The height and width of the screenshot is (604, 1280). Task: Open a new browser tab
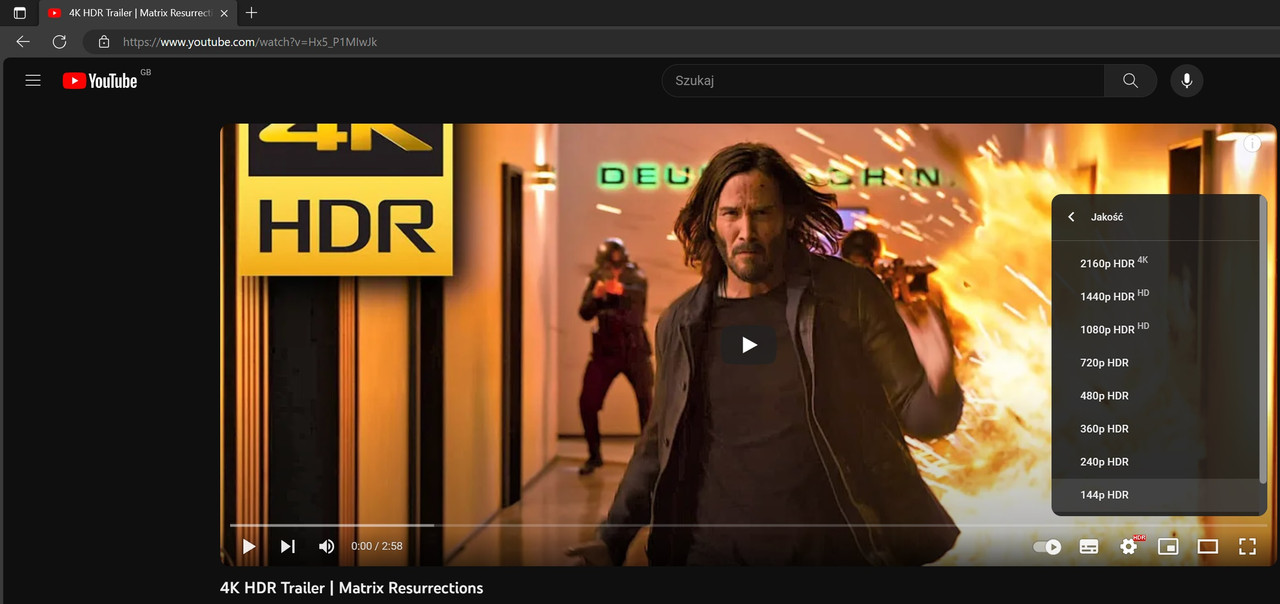point(251,13)
